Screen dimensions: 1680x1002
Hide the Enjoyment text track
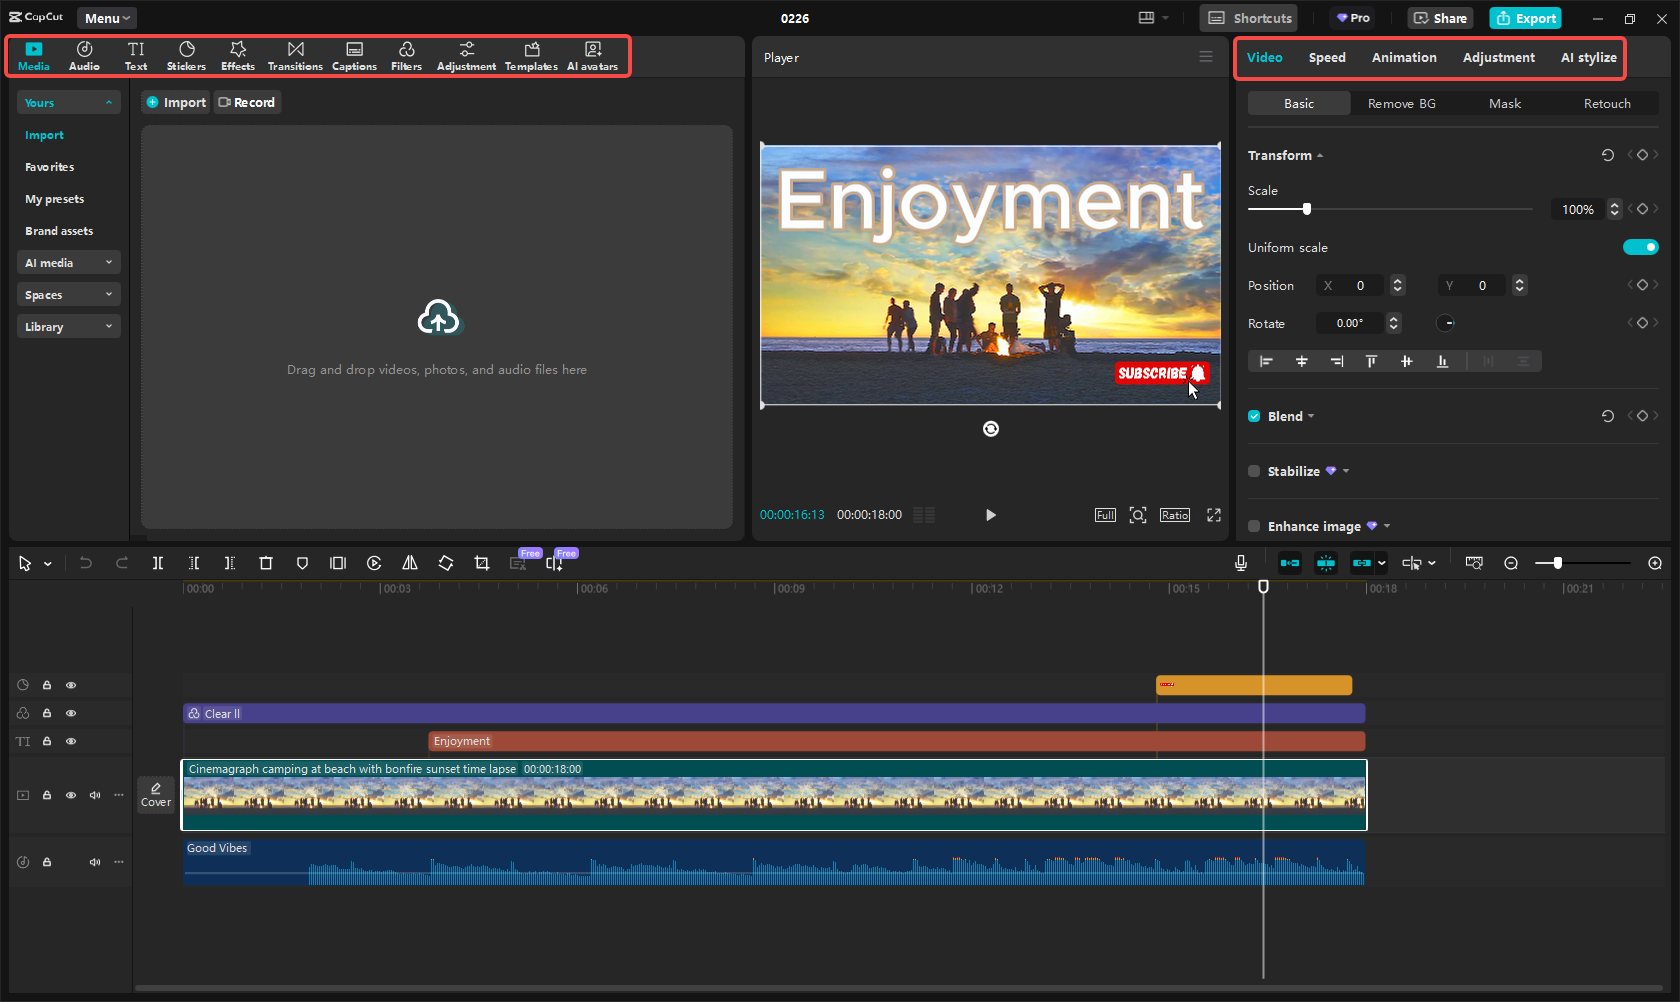tap(71, 741)
